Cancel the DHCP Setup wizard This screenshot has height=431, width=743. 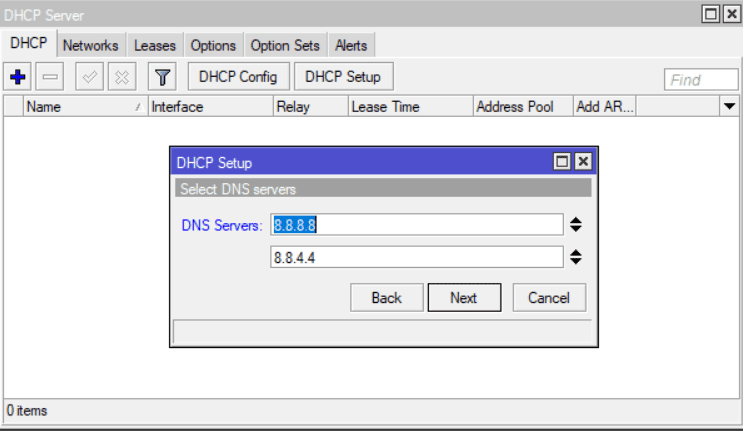(549, 297)
